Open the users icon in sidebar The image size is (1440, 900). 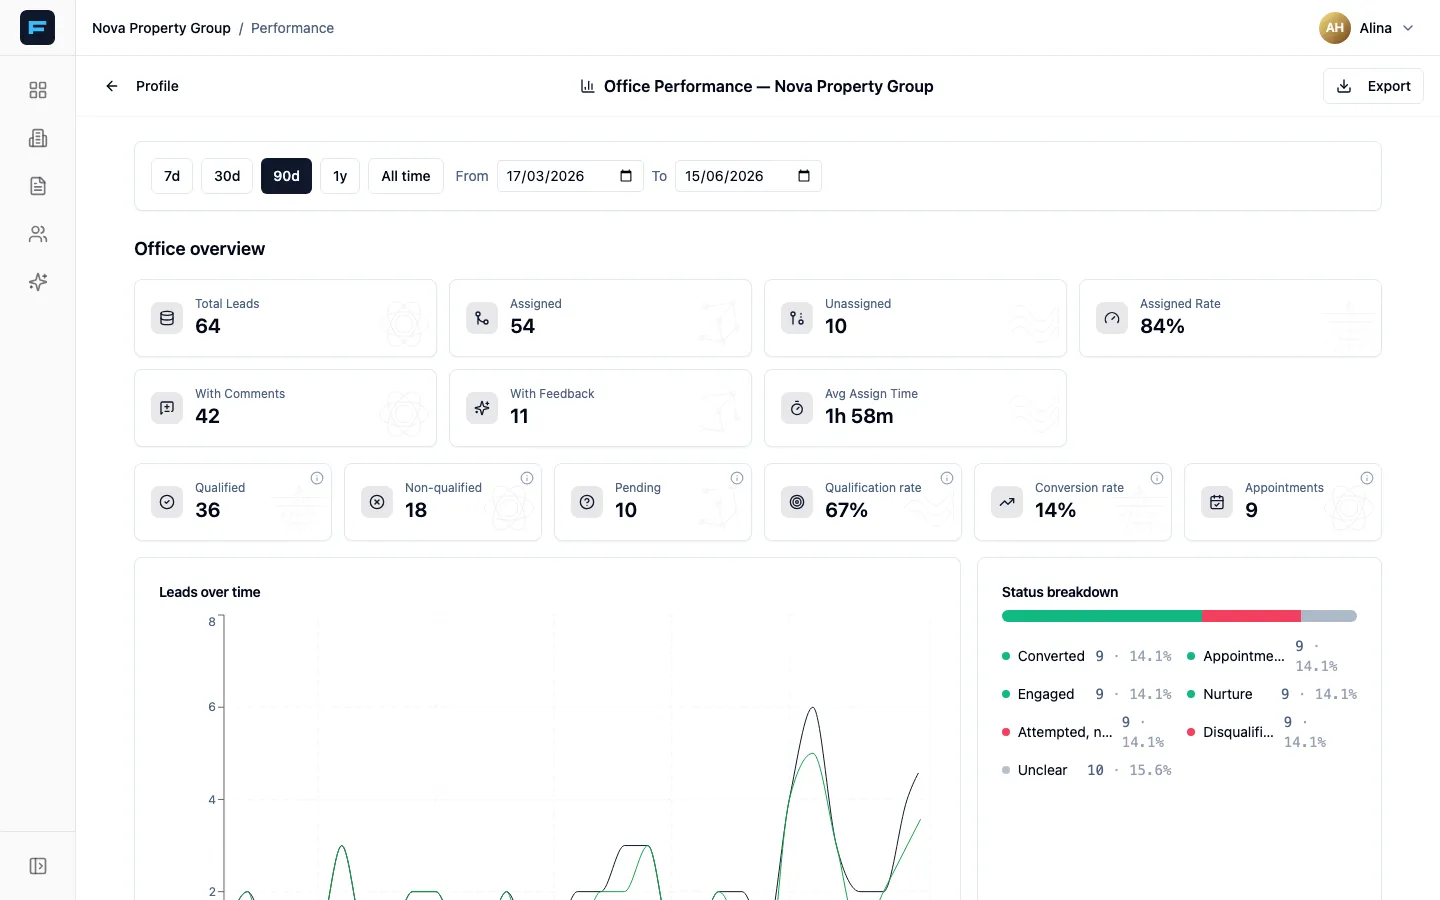coord(38,234)
